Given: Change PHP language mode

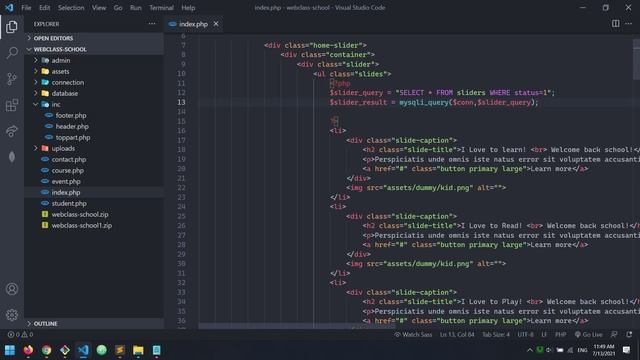Looking at the screenshot, I should [560, 335].
